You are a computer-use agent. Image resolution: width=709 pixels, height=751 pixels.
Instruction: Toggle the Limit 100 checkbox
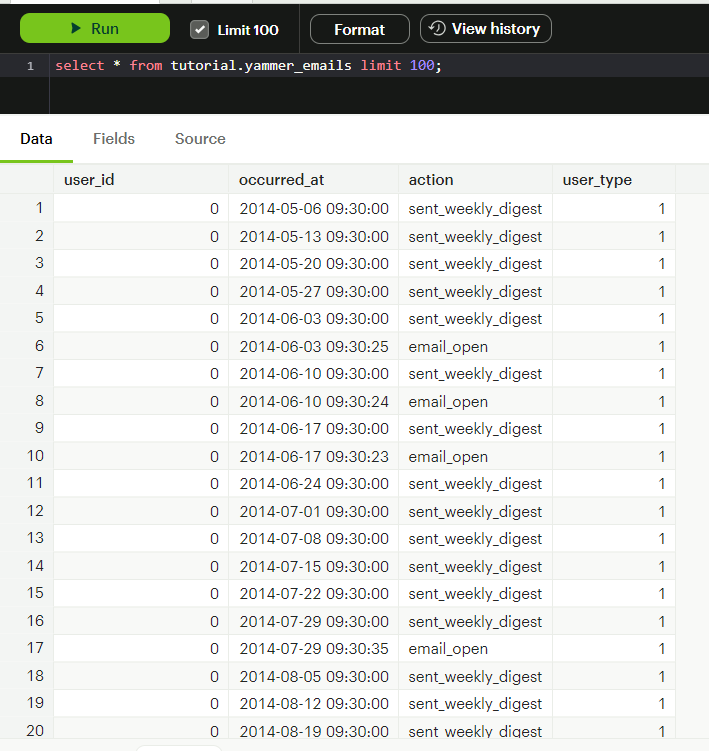click(199, 30)
